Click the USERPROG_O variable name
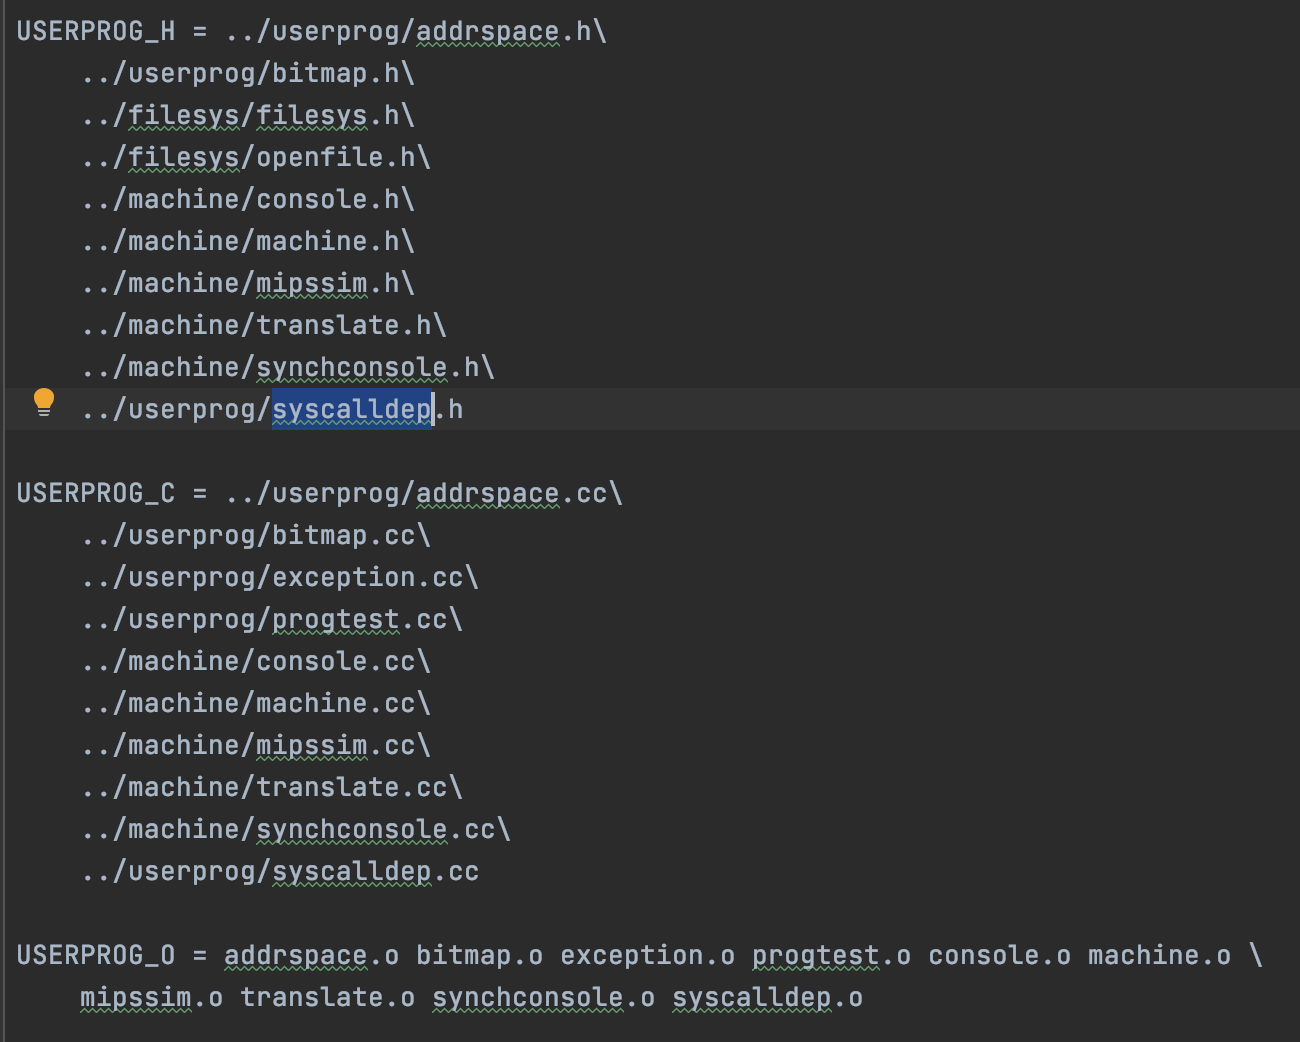This screenshot has width=1300, height=1042. pyautogui.click(x=96, y=956)
